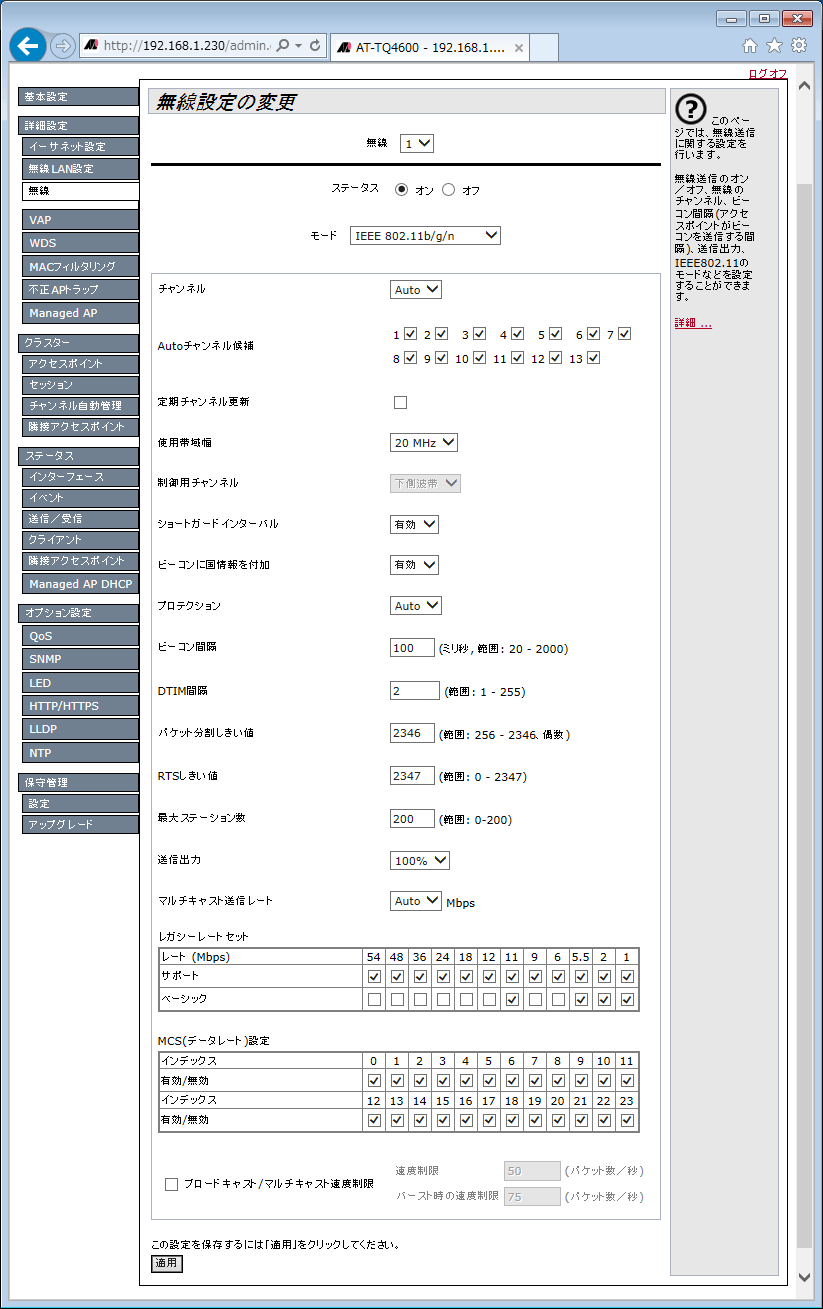The height and width of the screenshot is (1309, 823).
Task: Select status オフ radio button
Action: (448, 189)
